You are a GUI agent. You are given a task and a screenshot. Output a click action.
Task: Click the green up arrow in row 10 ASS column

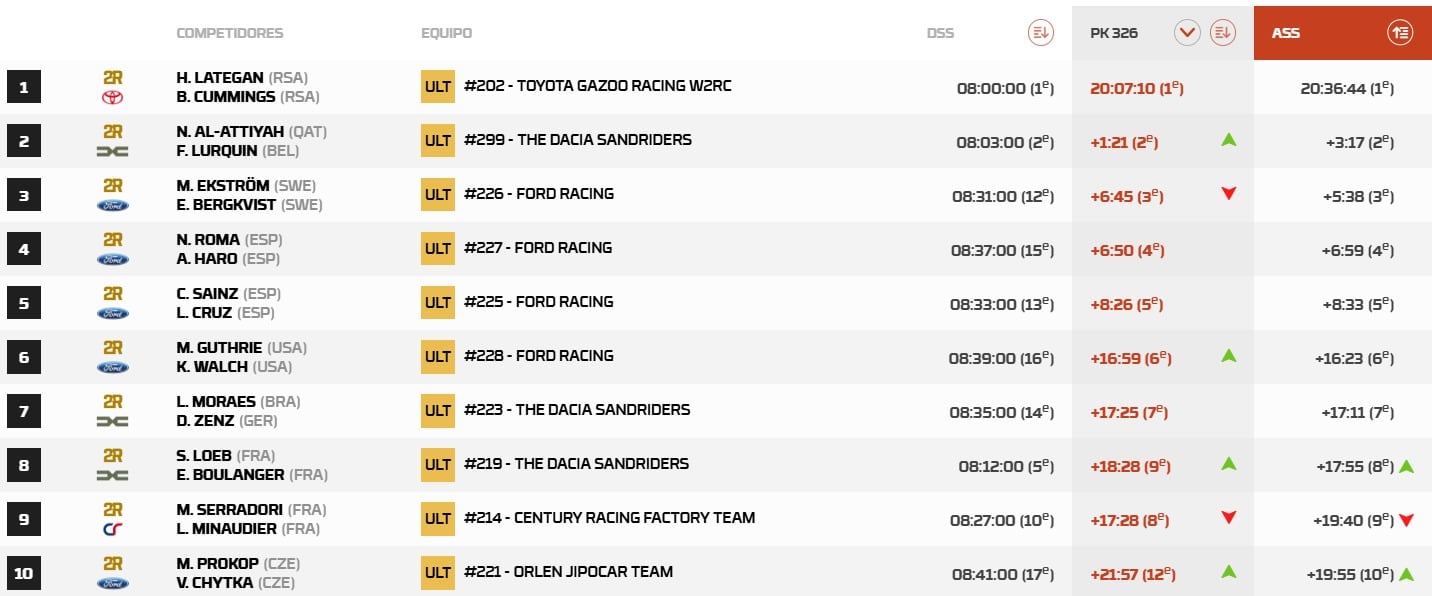[x=1406, y=574]
